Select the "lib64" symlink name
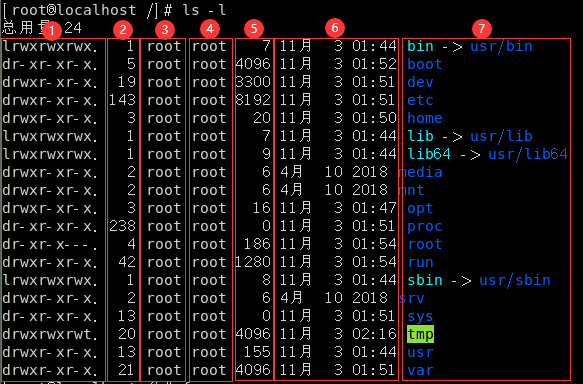Viewport: 583px width, 384px height. 429,154
